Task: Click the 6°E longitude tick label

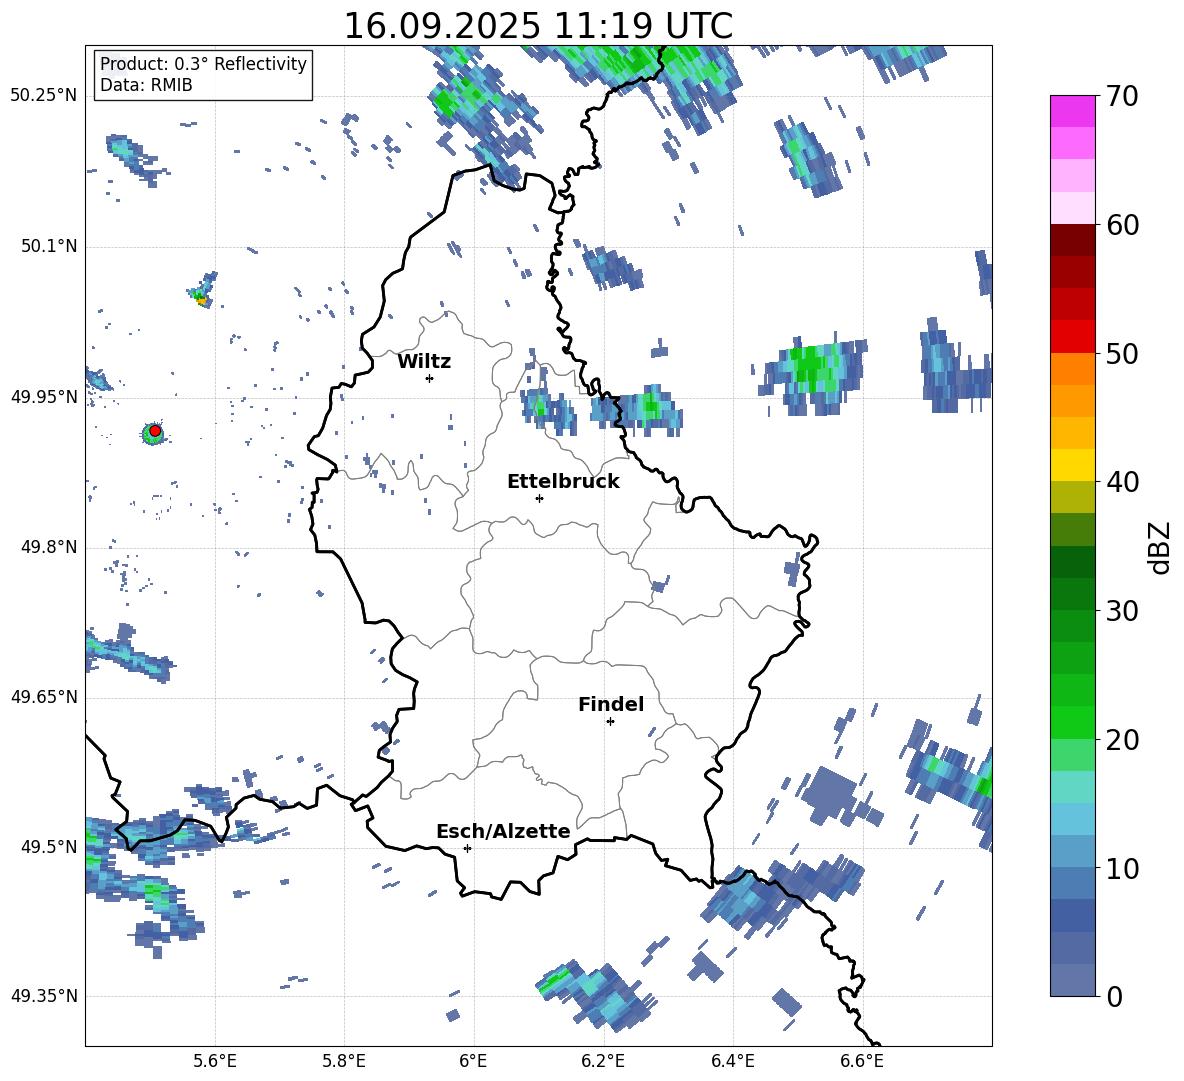Action: click(473, 1061)
